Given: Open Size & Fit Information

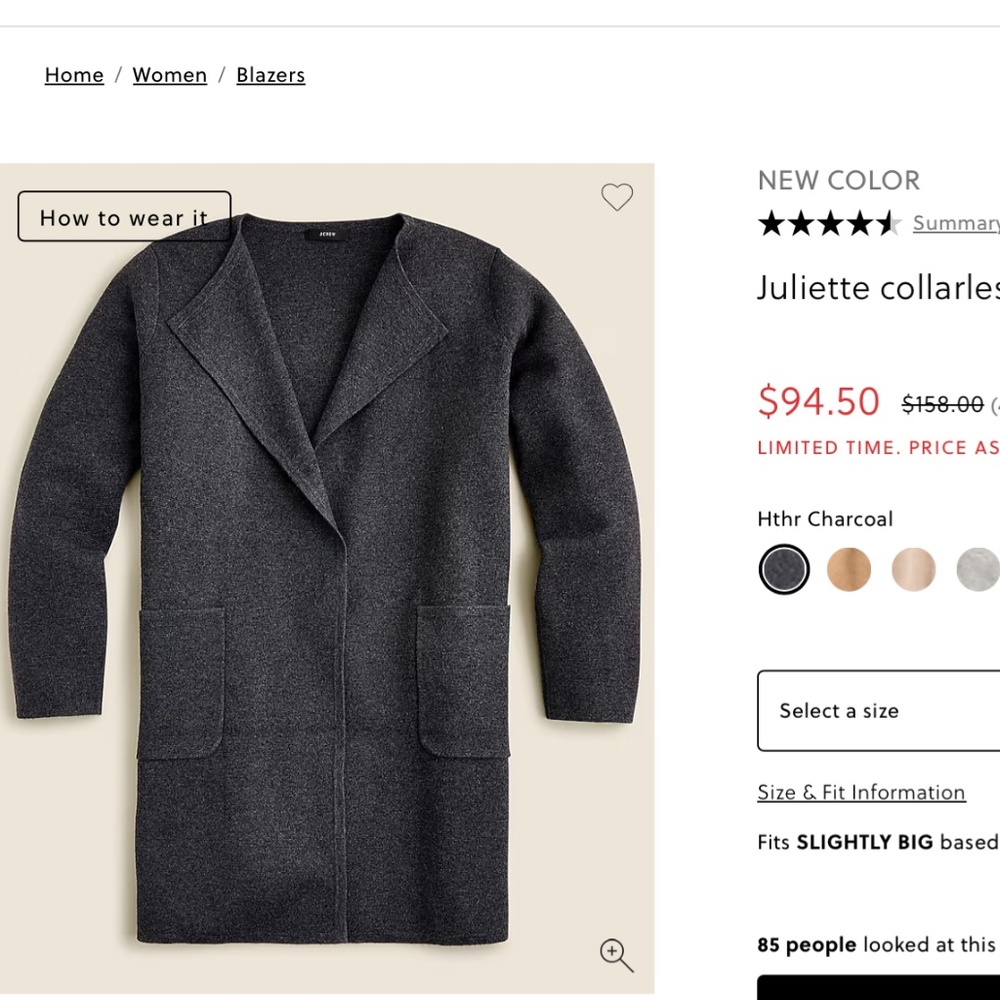Looking at the screenshot, I should pos(861,792).
